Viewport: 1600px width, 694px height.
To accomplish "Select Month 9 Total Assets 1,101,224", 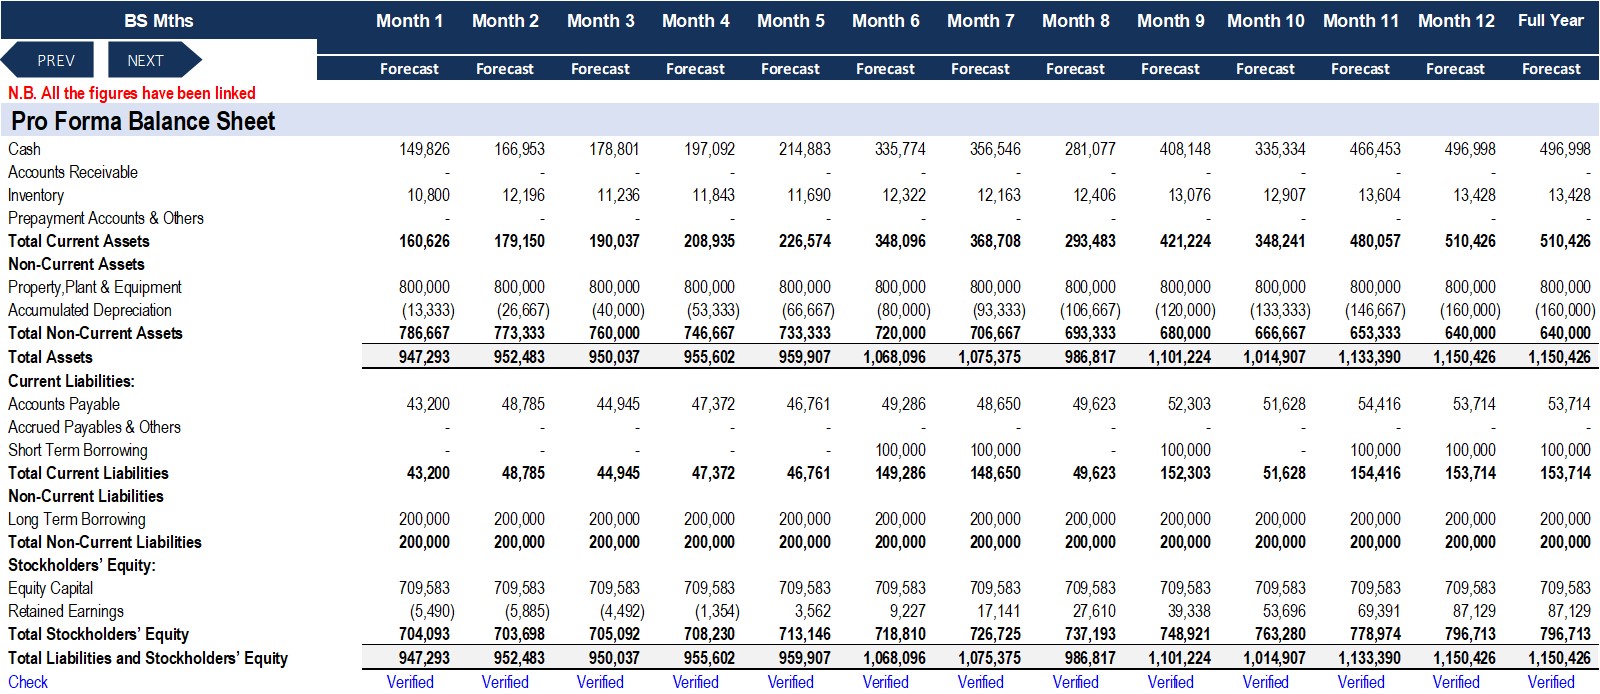I will pyautogui.click(x=1179, y=357).
